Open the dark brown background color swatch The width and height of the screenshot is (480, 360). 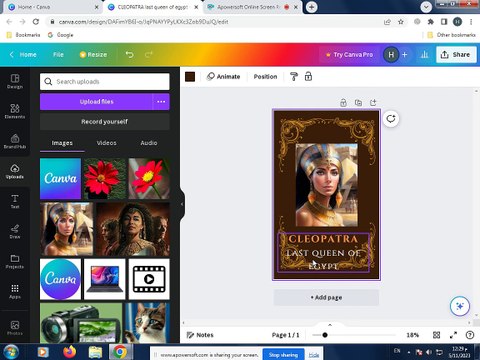coord(190,77)
